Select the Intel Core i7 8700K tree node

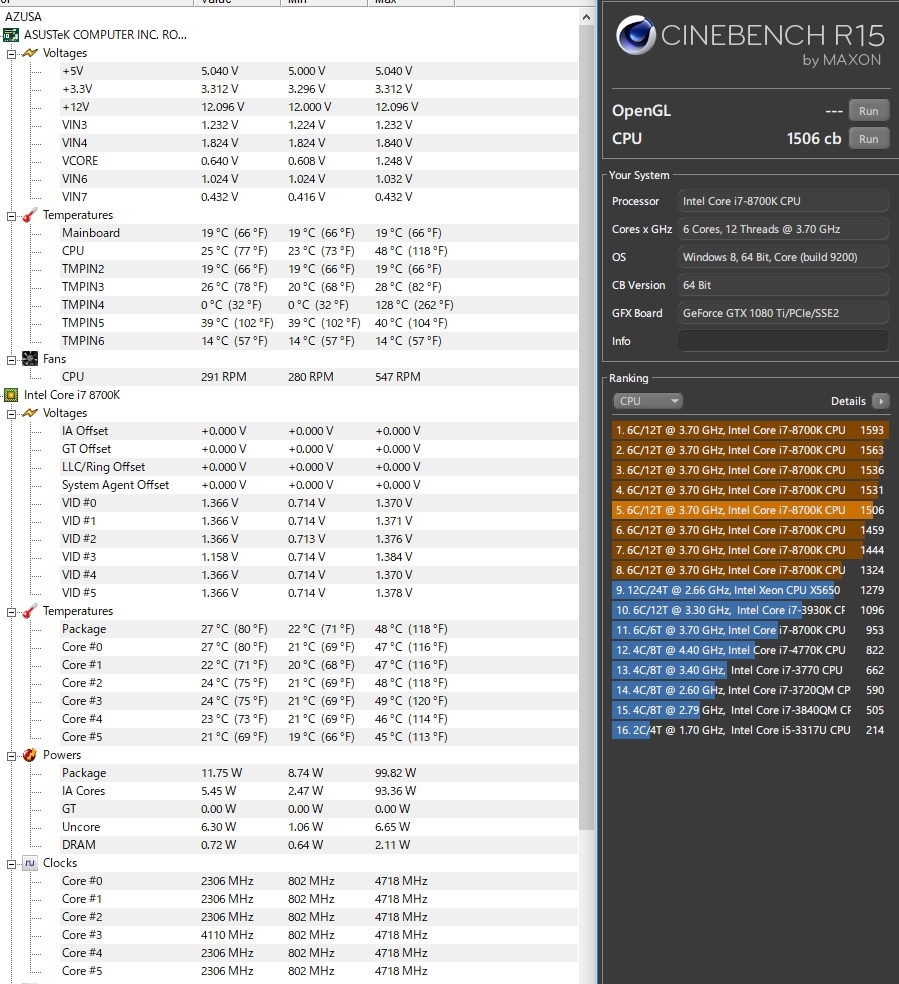(x=72, y=395)
